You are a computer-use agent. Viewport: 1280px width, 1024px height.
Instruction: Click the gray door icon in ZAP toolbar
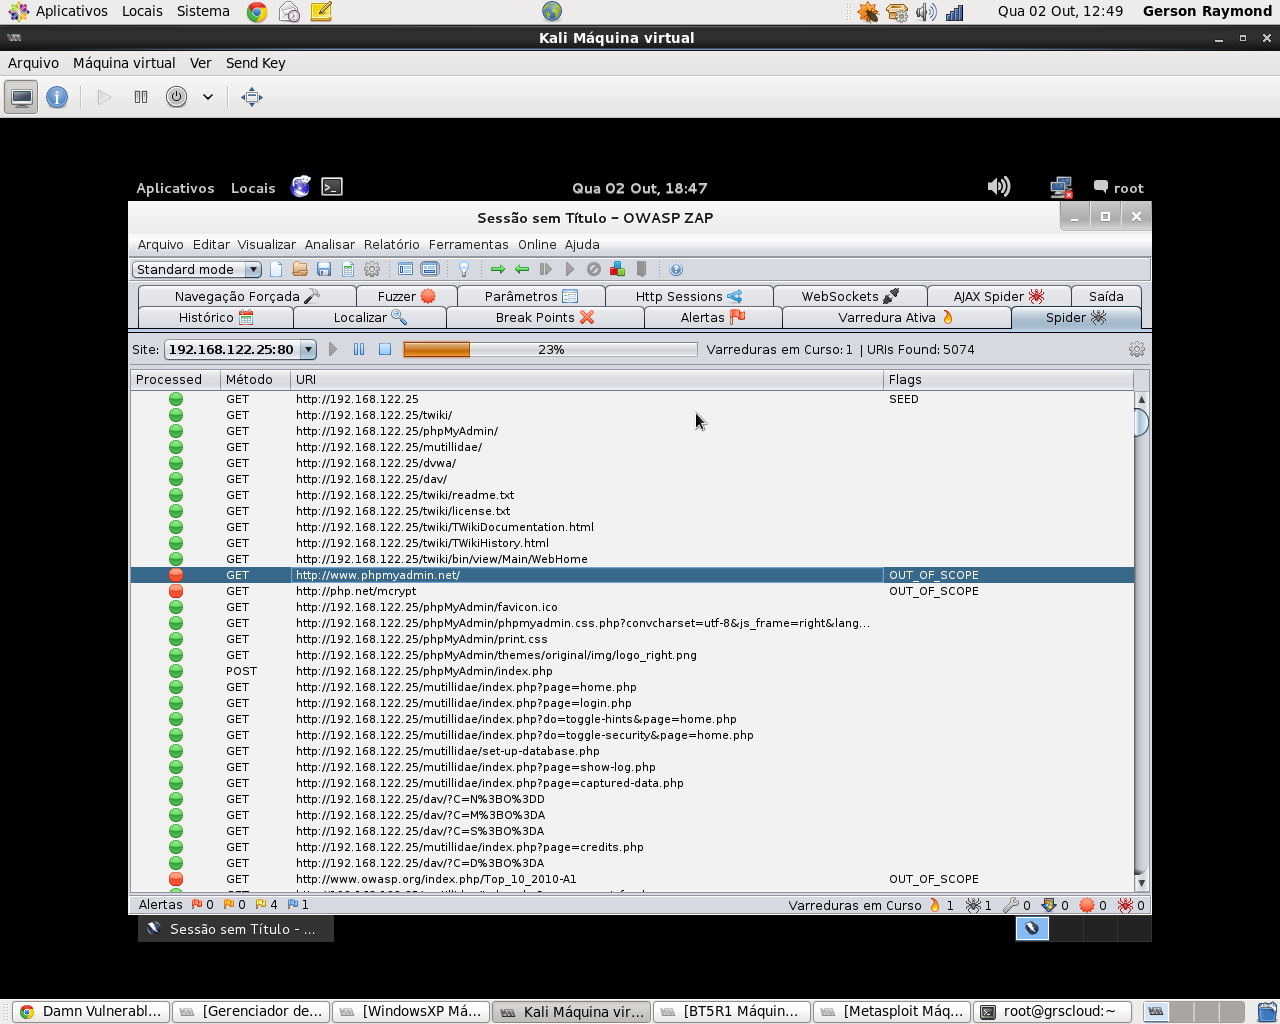641,269
